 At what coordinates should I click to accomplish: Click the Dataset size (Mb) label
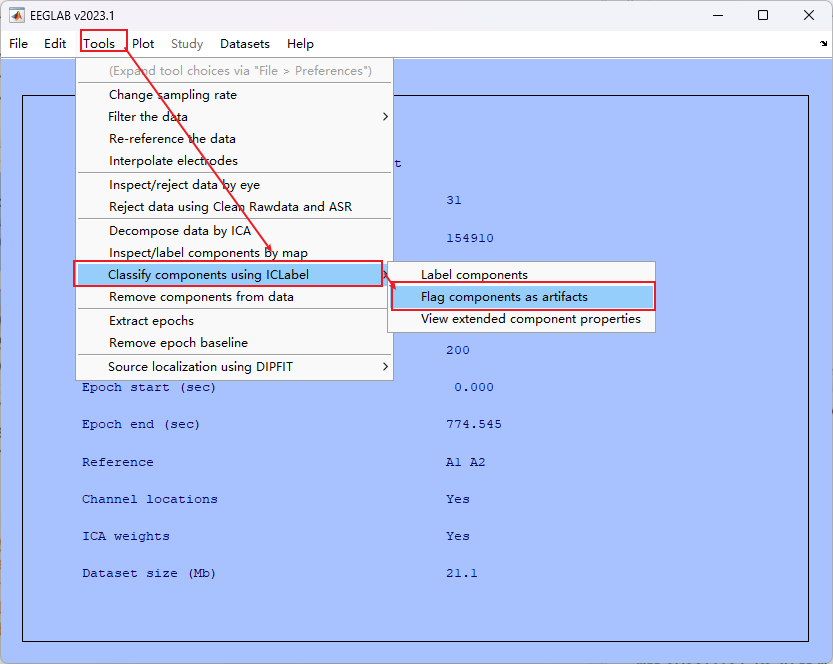(149, 574)
